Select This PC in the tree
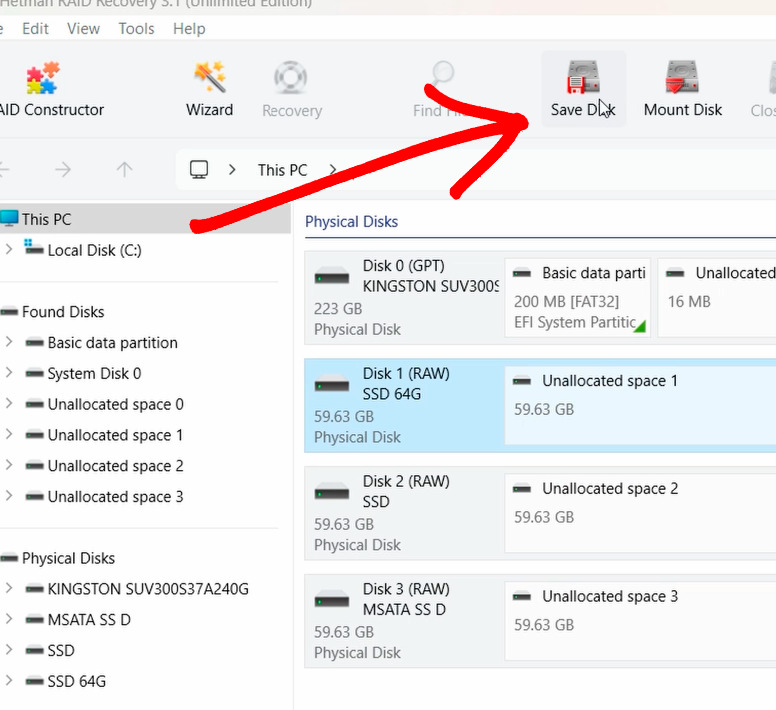Image resolution: width=776 pixels, height=710 pixels. (x=144, y=219)
